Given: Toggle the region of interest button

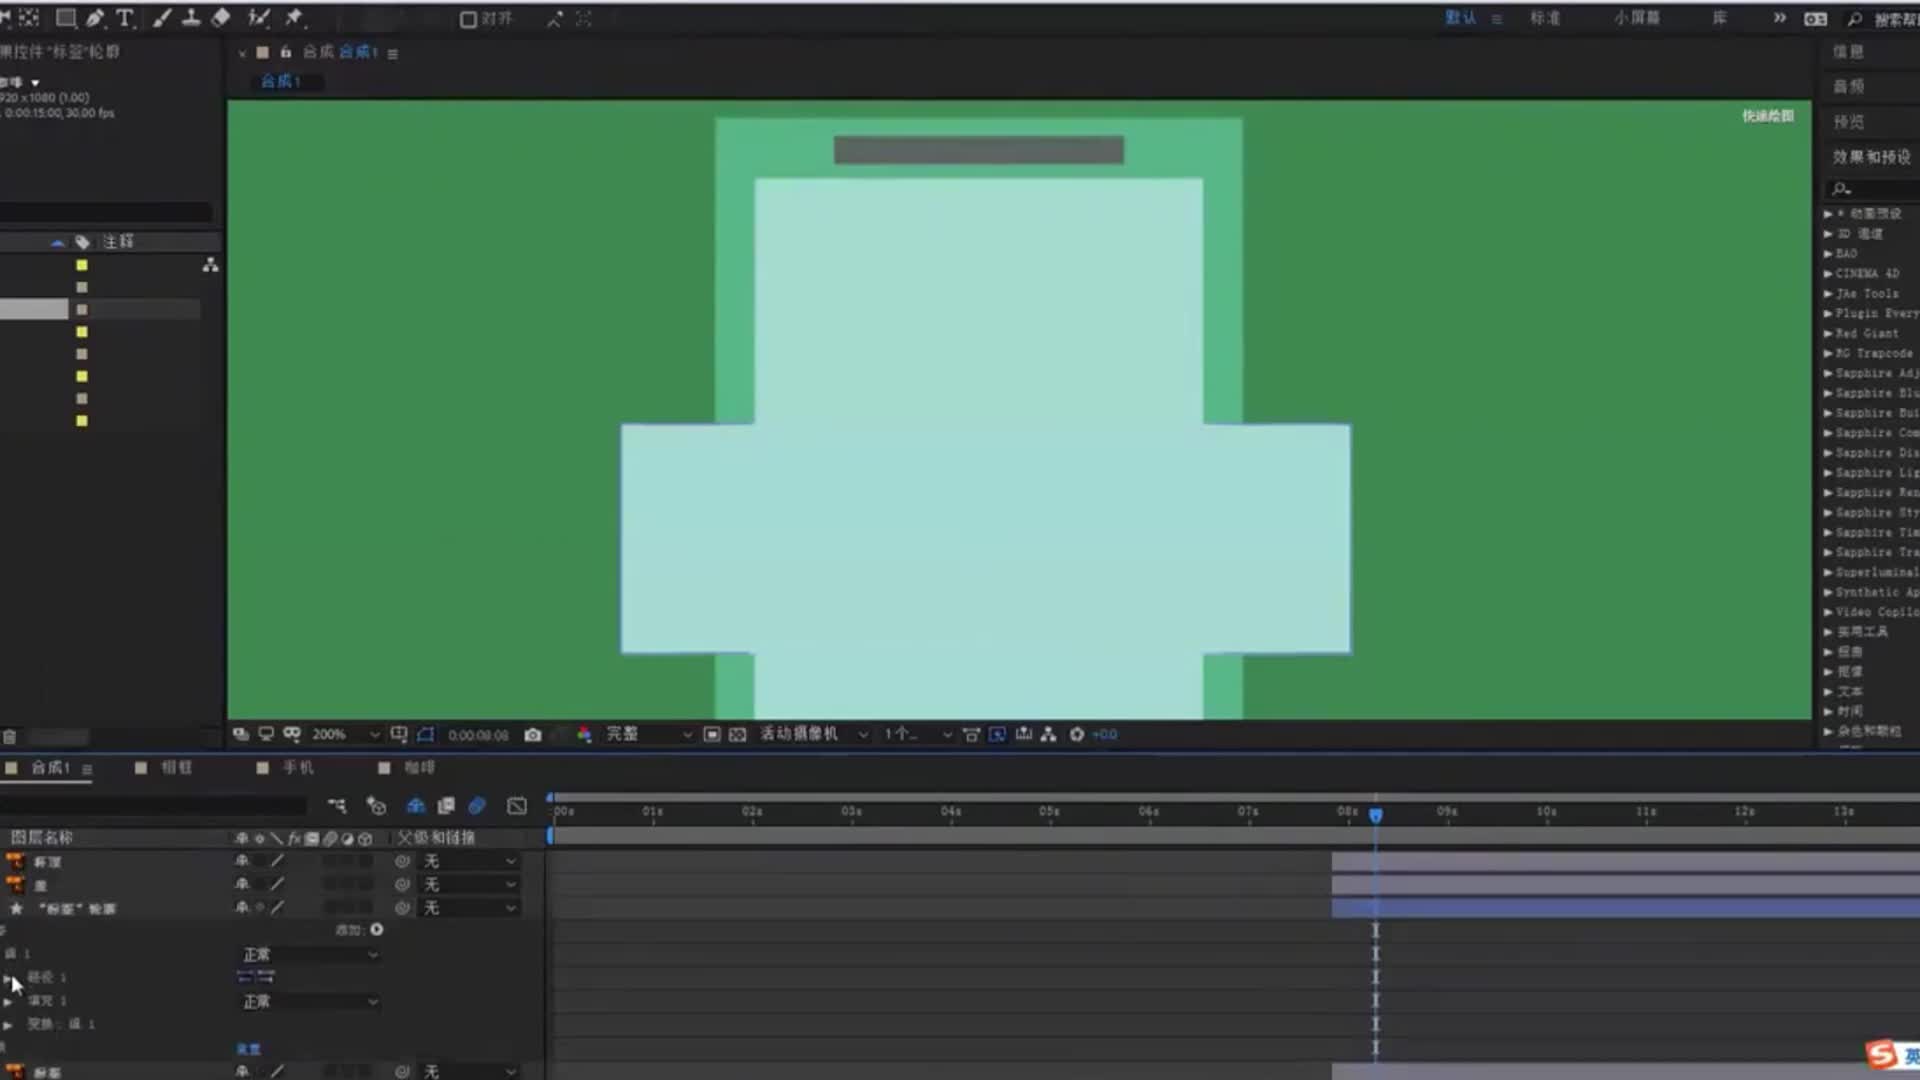Looking at the screenshot, I should pyautogui.click(x=711, y=735).
